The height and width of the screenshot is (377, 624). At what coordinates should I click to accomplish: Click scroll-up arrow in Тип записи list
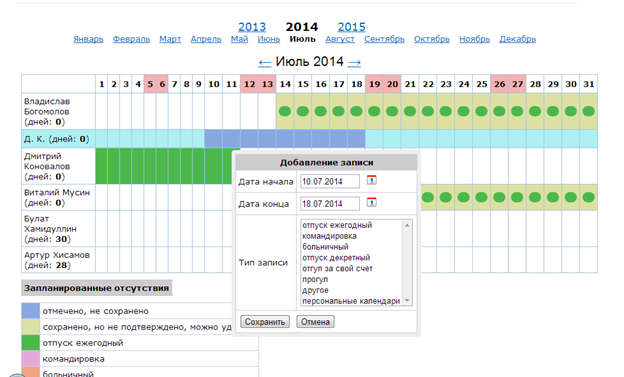[x=407, y=225]
